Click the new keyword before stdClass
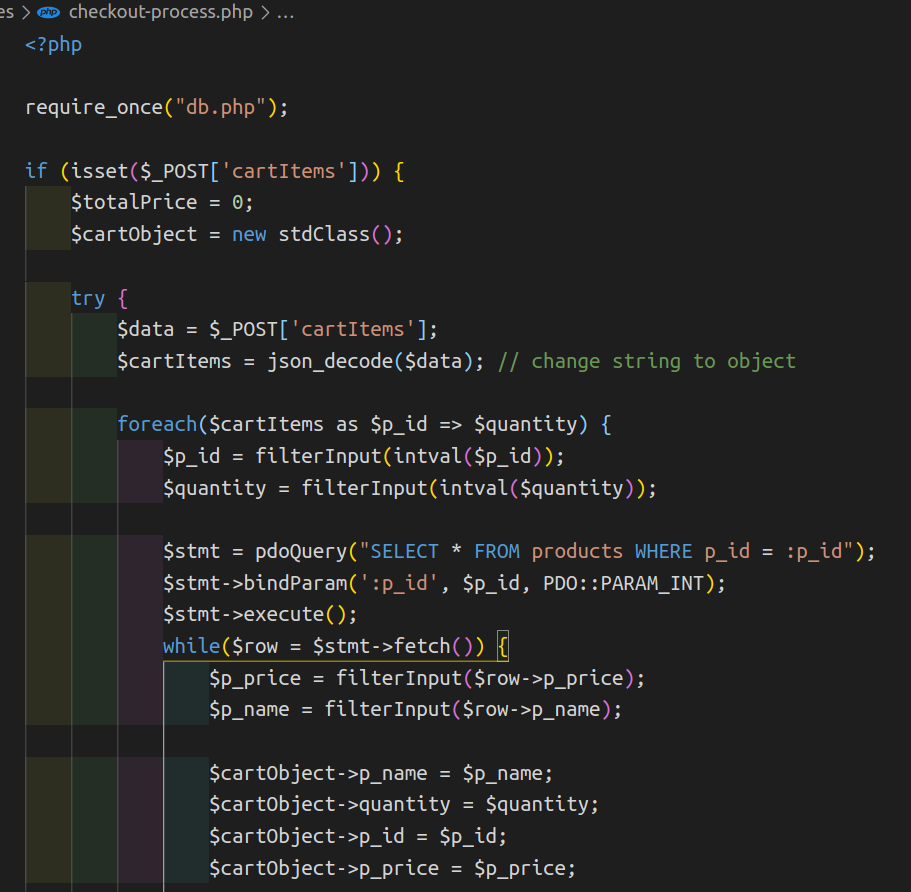 pos(249,235)
